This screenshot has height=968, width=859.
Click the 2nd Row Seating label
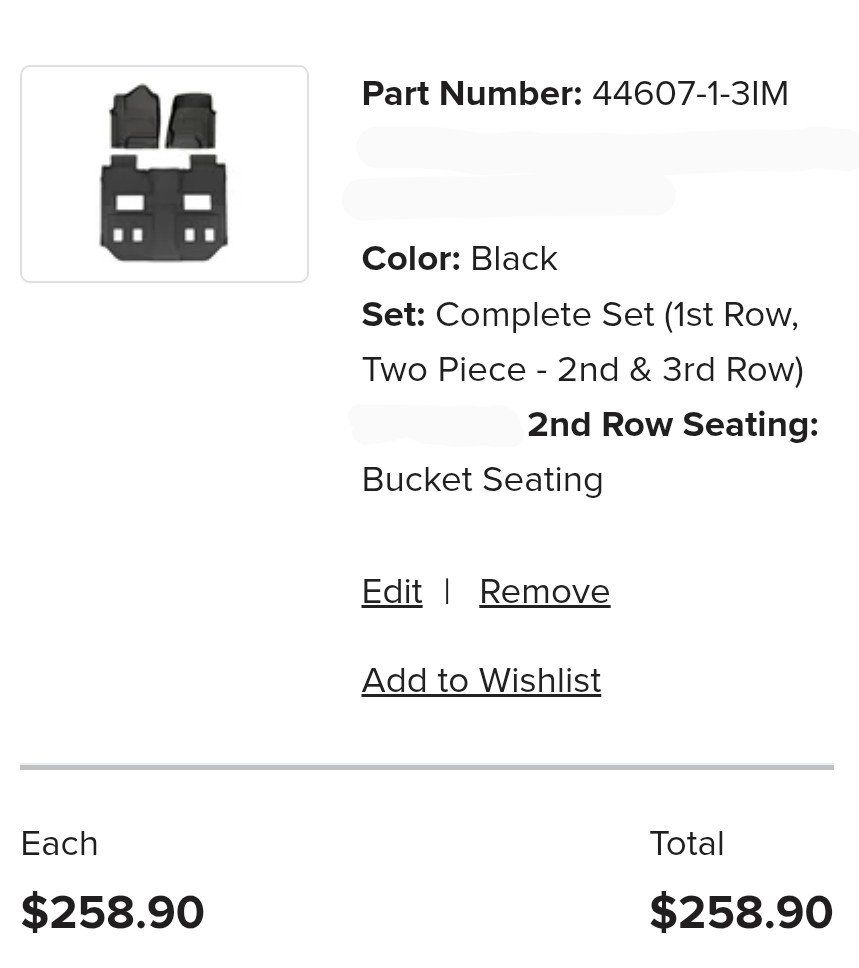pos(672,425)
